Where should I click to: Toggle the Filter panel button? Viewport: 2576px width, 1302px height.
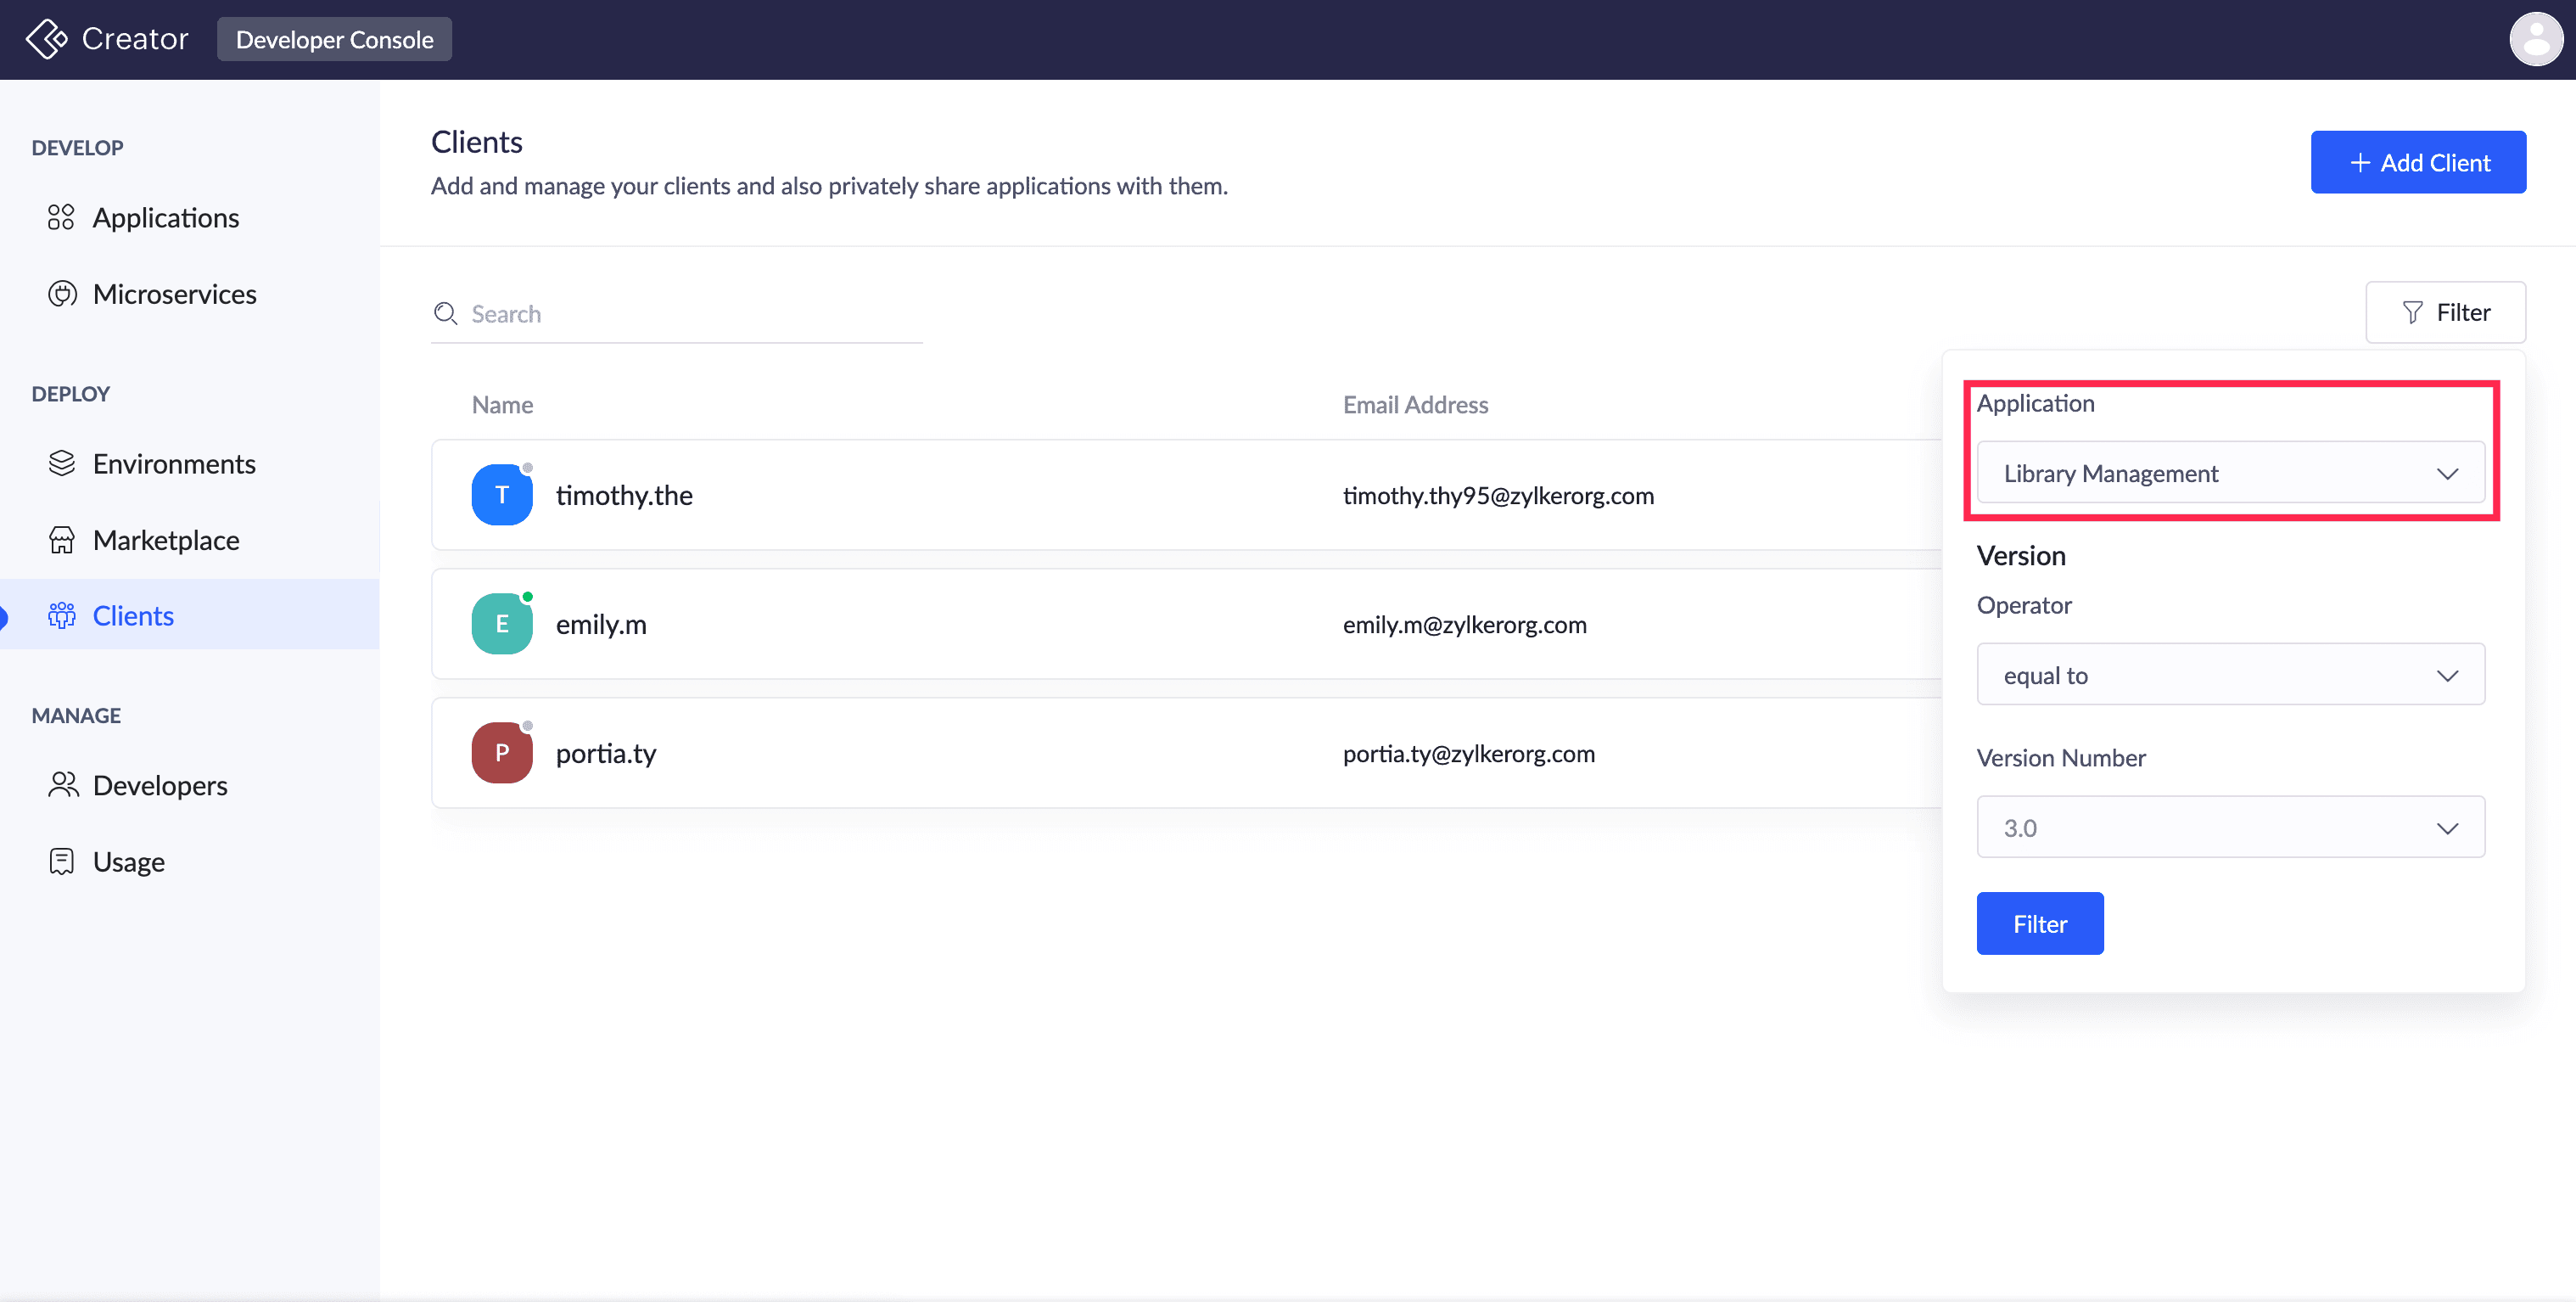pos(2445,312)
